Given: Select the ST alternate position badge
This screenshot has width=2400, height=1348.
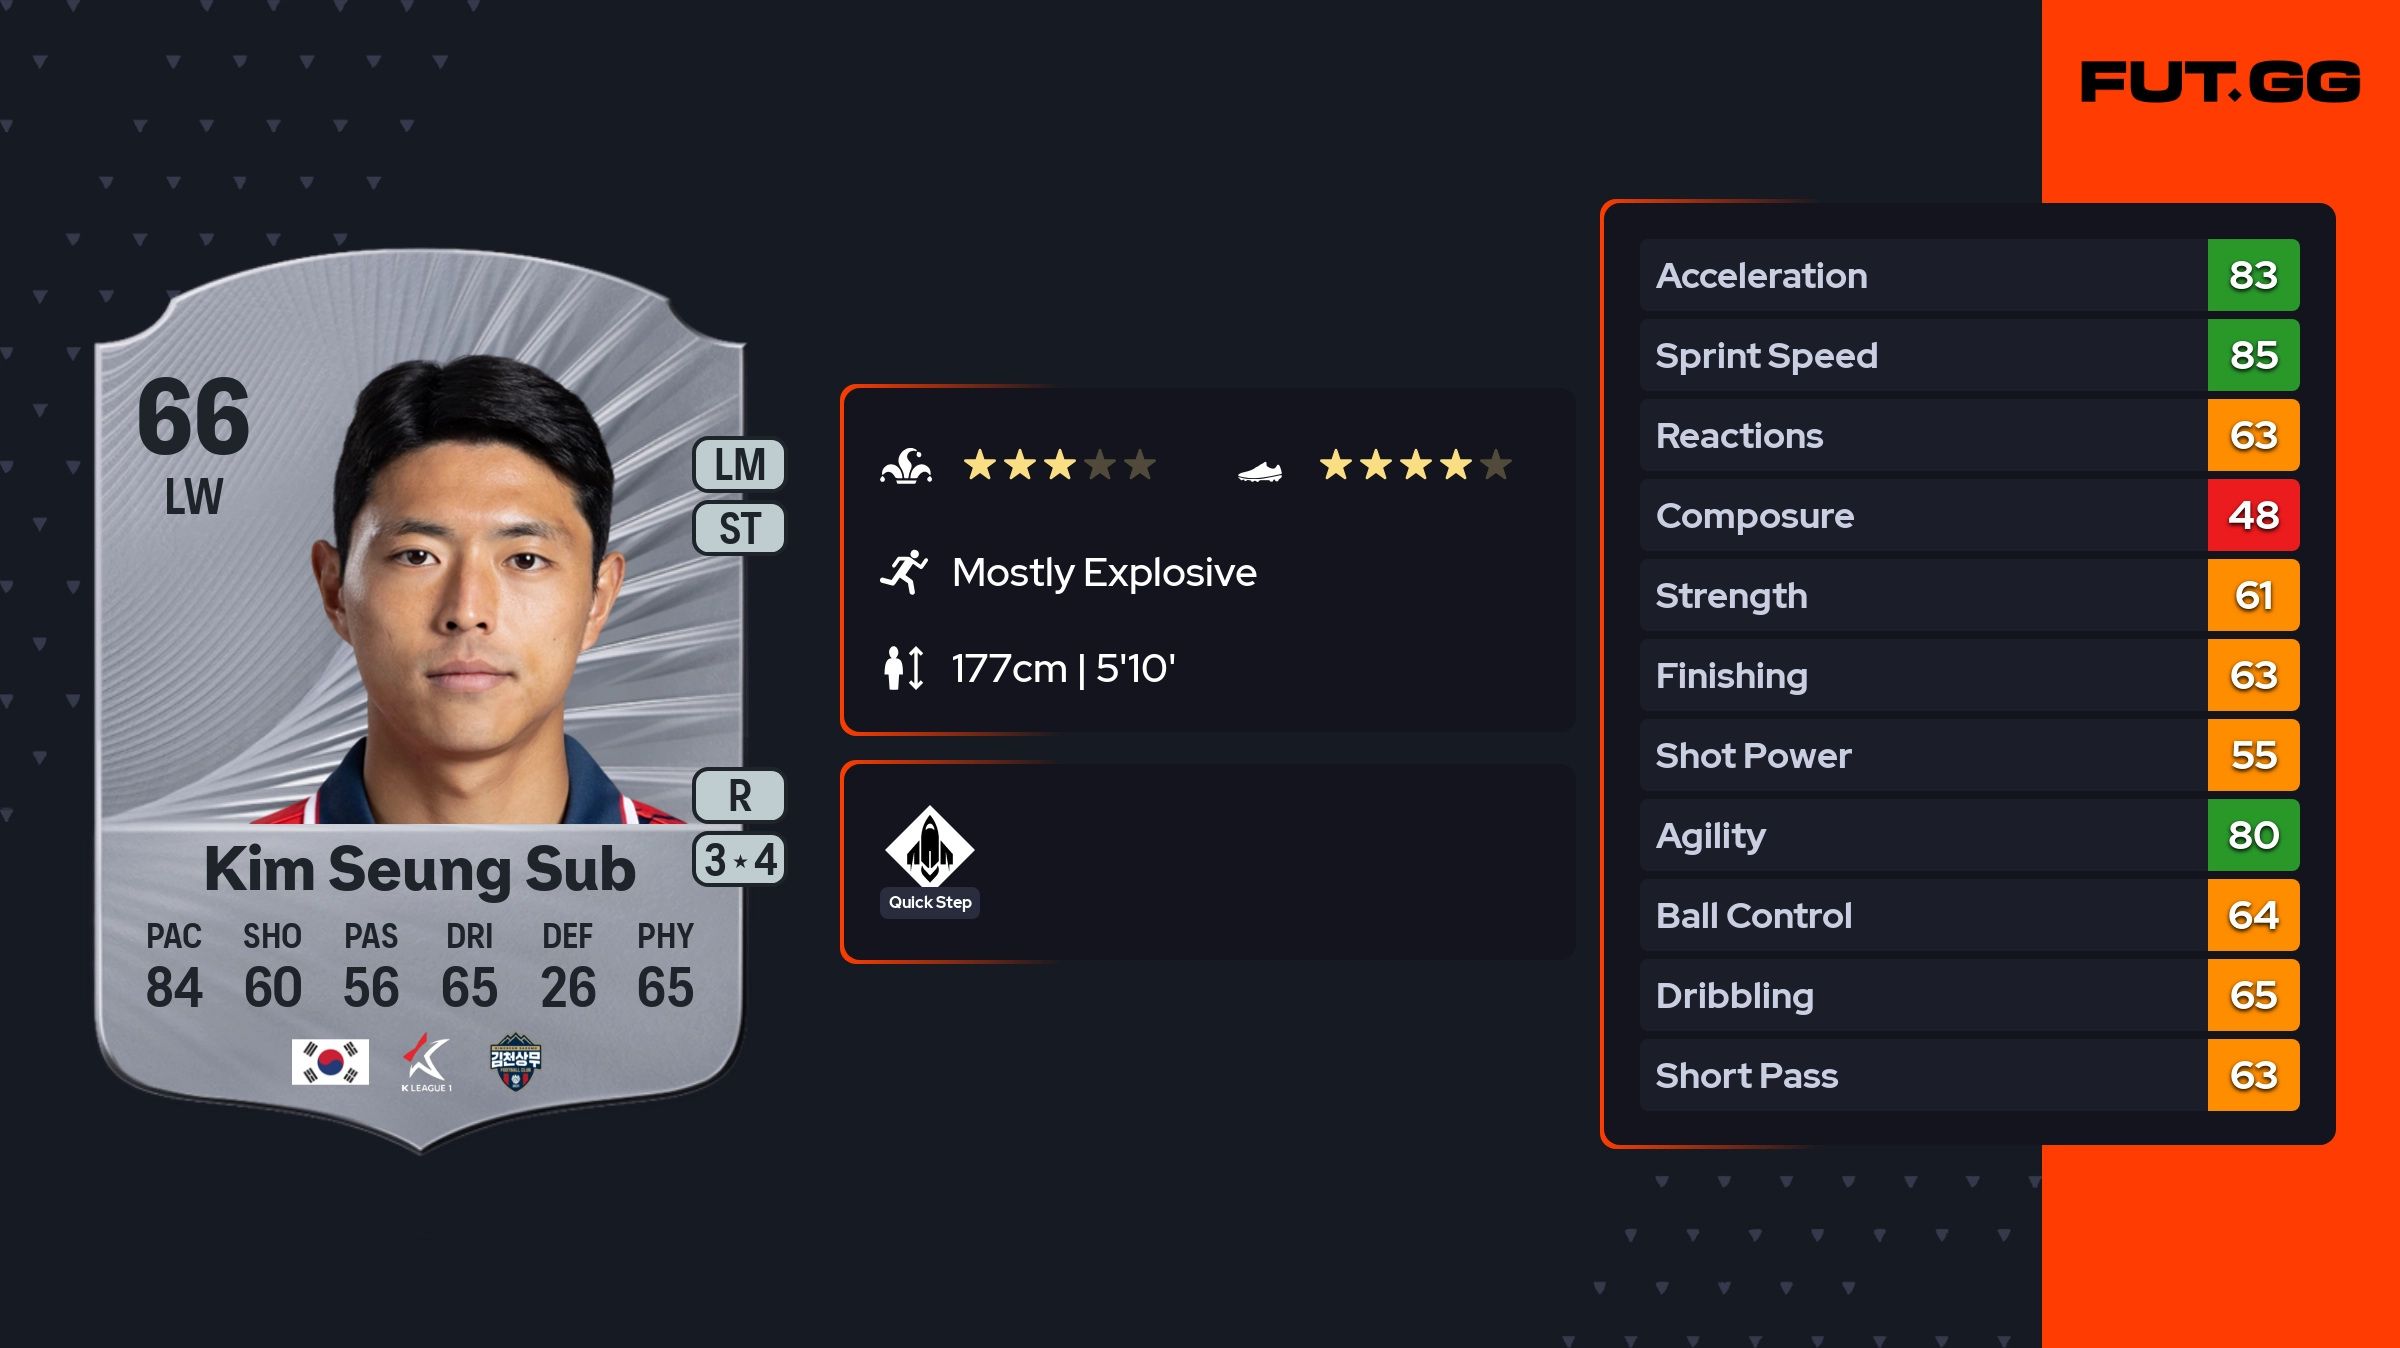Looking at the screenshot, I should tap(740, 528).
